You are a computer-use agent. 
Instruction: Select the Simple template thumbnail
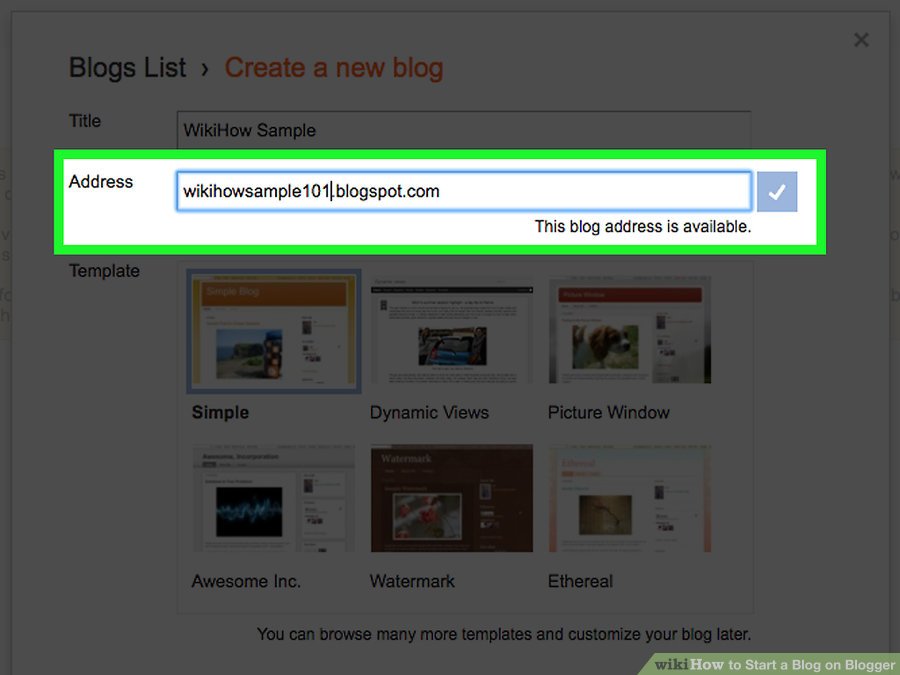tap(274, 331)
